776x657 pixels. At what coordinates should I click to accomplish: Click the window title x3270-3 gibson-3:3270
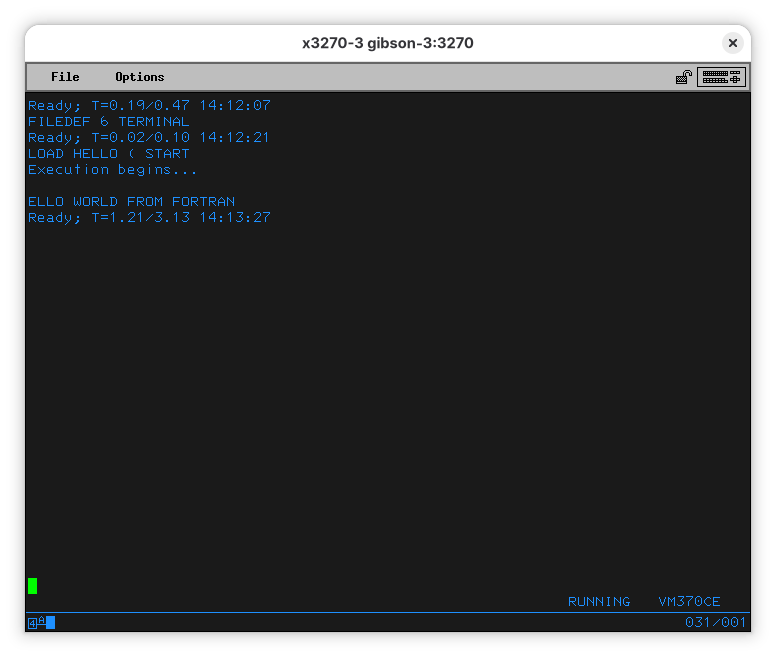tap(388, 43)
